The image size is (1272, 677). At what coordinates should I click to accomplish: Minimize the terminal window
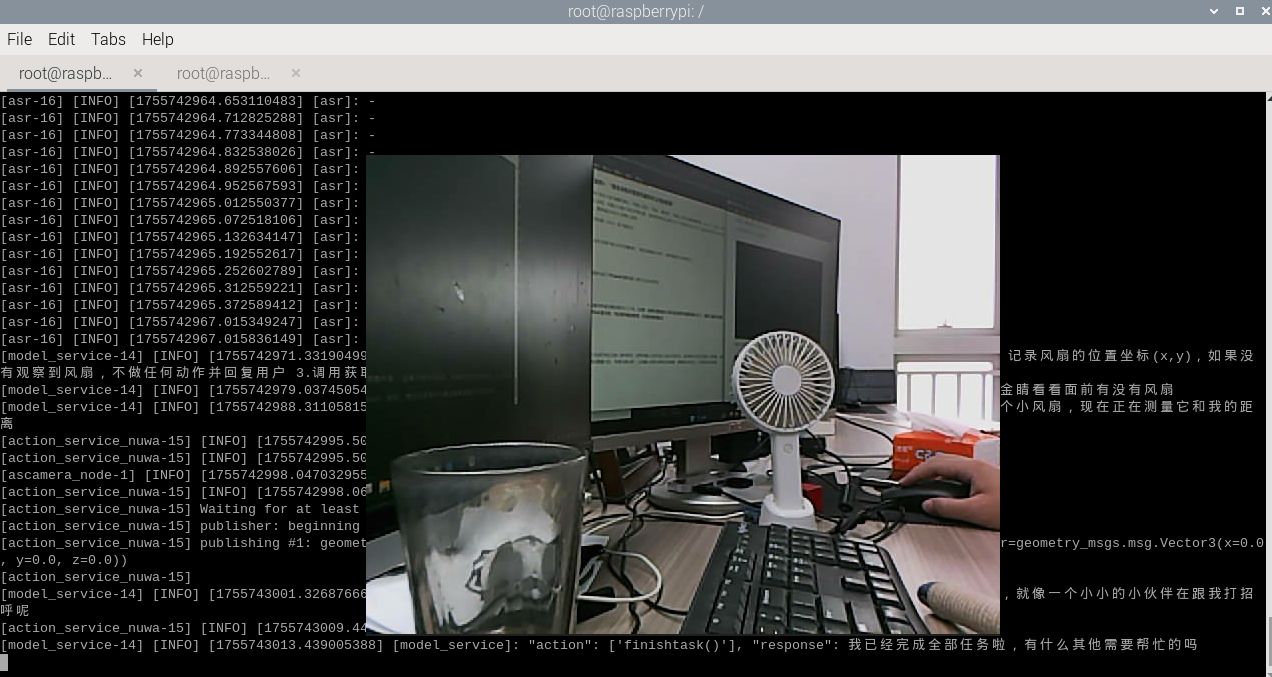(x=1215, y=11)
